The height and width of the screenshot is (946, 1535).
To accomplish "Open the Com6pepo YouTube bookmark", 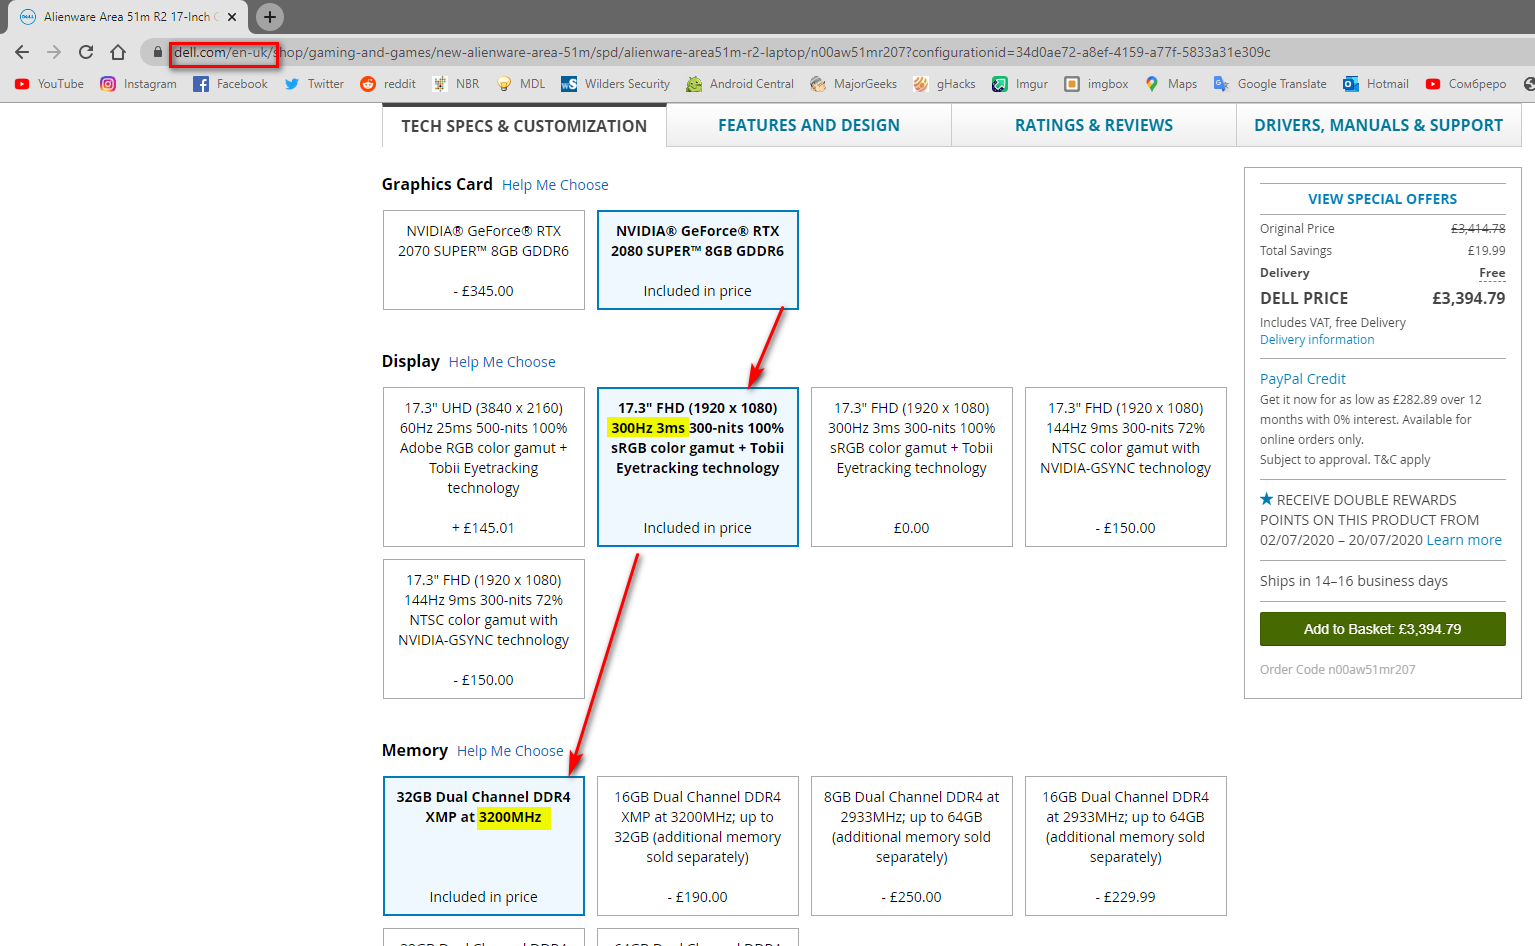I will (x=1466, y=84).
